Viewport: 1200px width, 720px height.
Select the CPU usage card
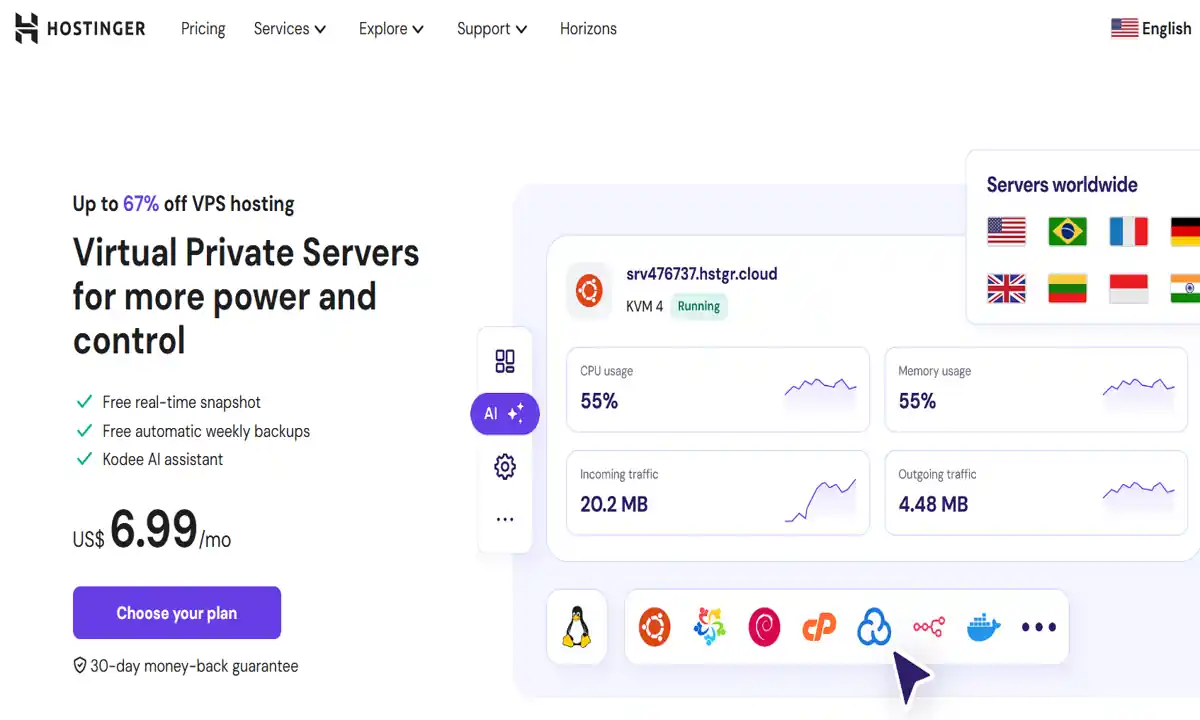tap(718, 390)
